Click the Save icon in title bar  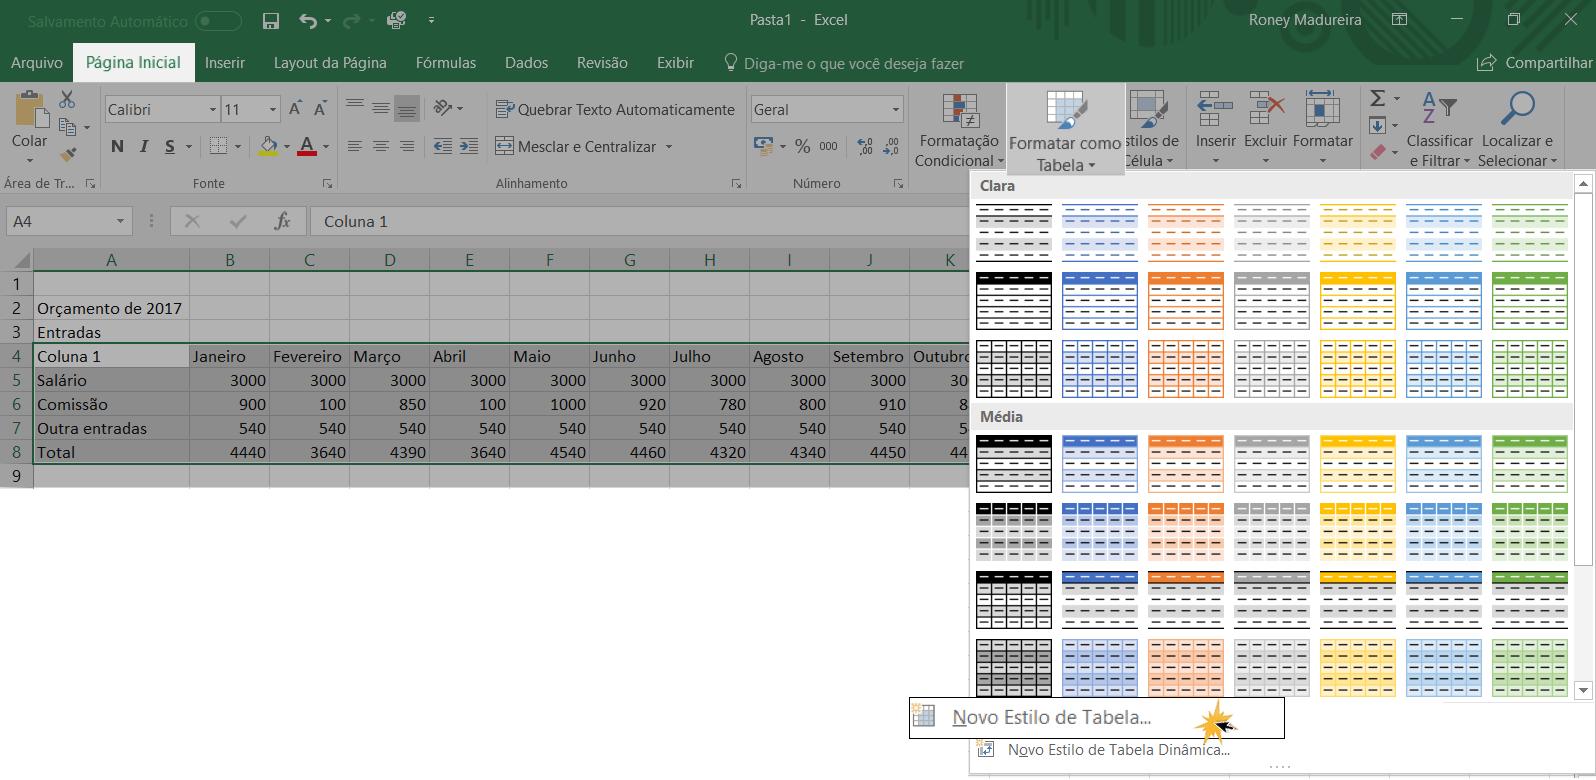[270, 20]
